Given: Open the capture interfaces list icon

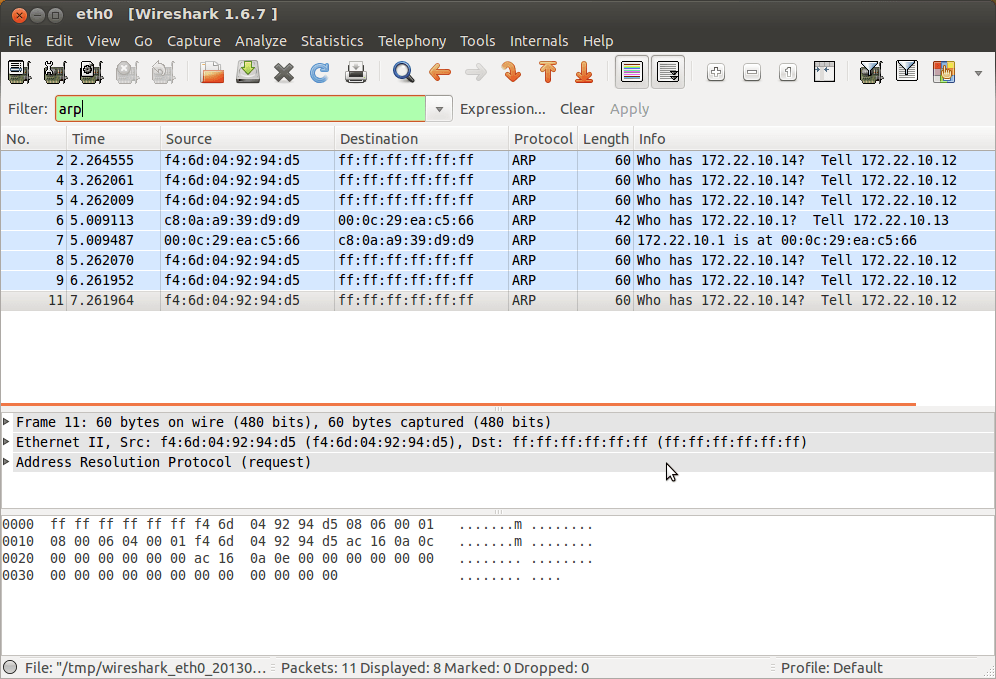Looking at the screenshot, I should [19, 72].
